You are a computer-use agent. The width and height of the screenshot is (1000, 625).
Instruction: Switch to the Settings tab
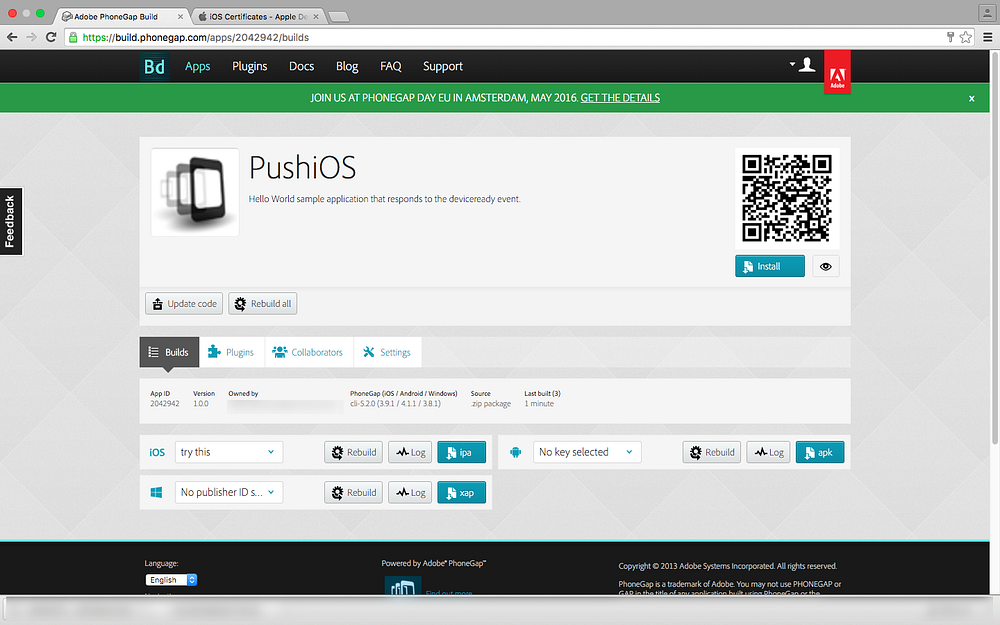387,352
